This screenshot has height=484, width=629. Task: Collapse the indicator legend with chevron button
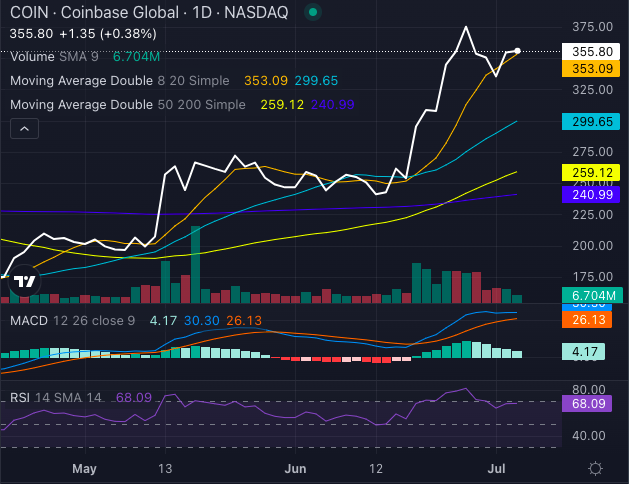(x=24, y=129)
